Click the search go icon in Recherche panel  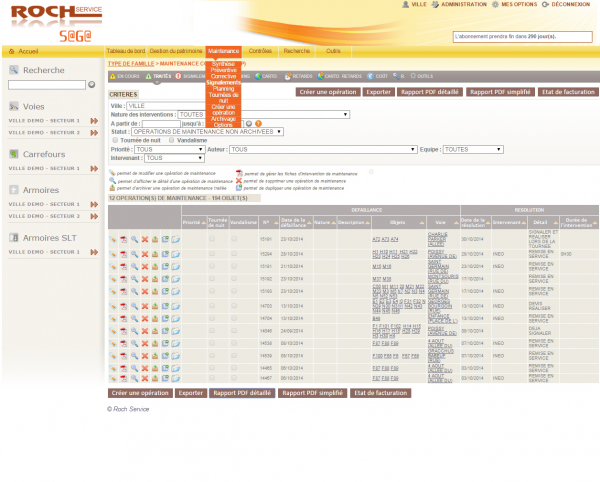pyautogui.click(x=93, y=85)
